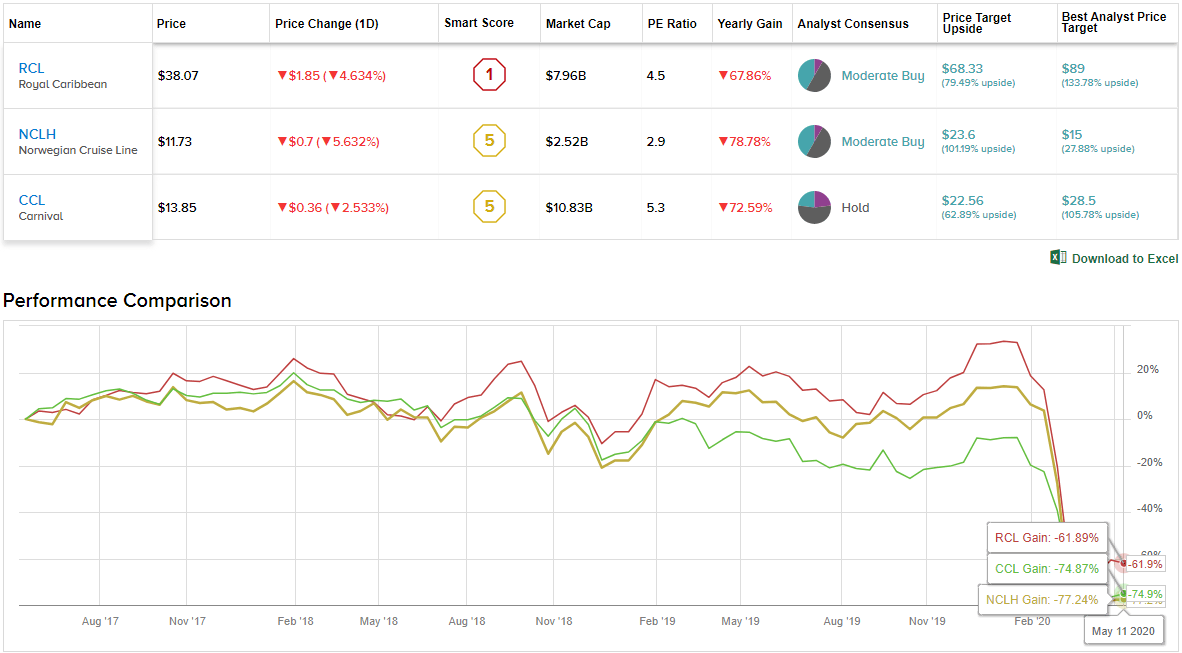Click RCL price $38.07

pyautogui.click(x=178, y=75)
